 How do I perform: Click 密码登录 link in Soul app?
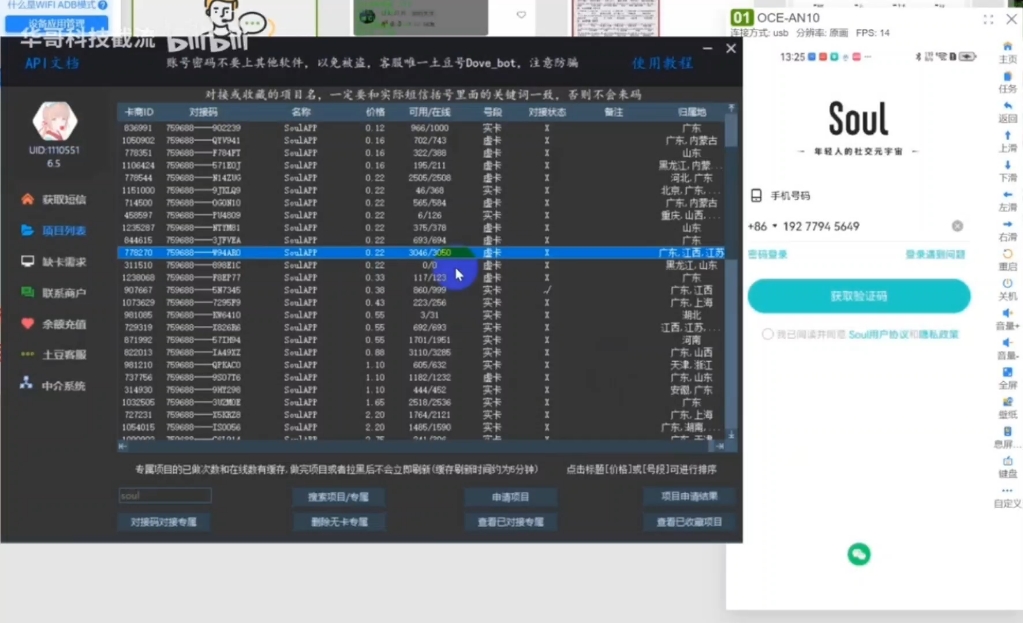point(767,254)
